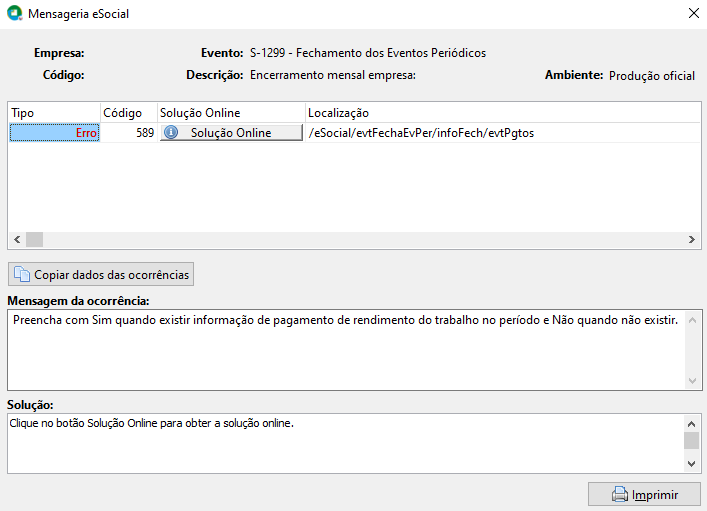Click the scroll up arrow in Solução box
Image resolution: width=707 pixels, height=511 pixels.
click(692, 424)
